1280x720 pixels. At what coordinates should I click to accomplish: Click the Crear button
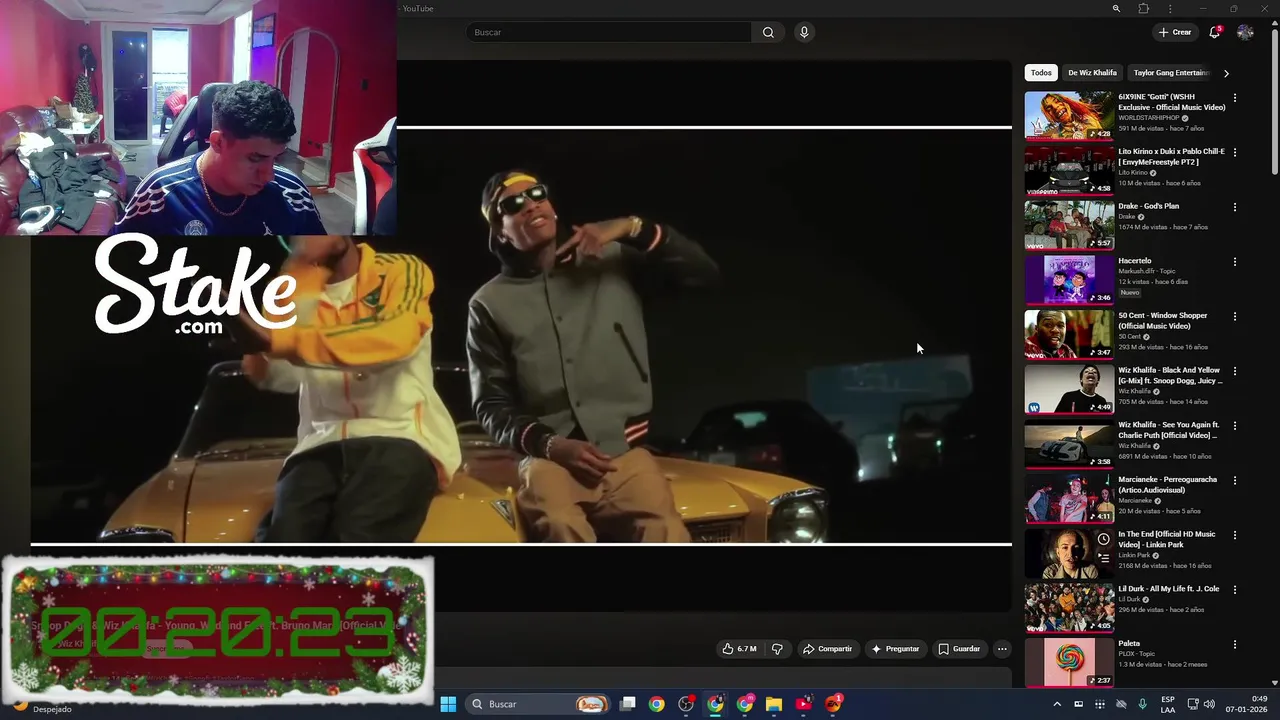pos(1175,32)
